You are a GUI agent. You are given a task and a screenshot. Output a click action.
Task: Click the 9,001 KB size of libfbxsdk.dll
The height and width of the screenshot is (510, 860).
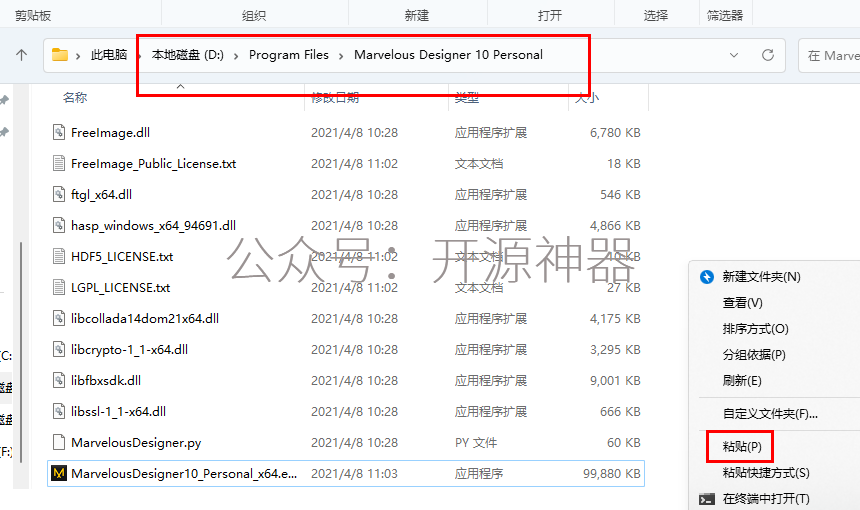[x=615, y=381]
